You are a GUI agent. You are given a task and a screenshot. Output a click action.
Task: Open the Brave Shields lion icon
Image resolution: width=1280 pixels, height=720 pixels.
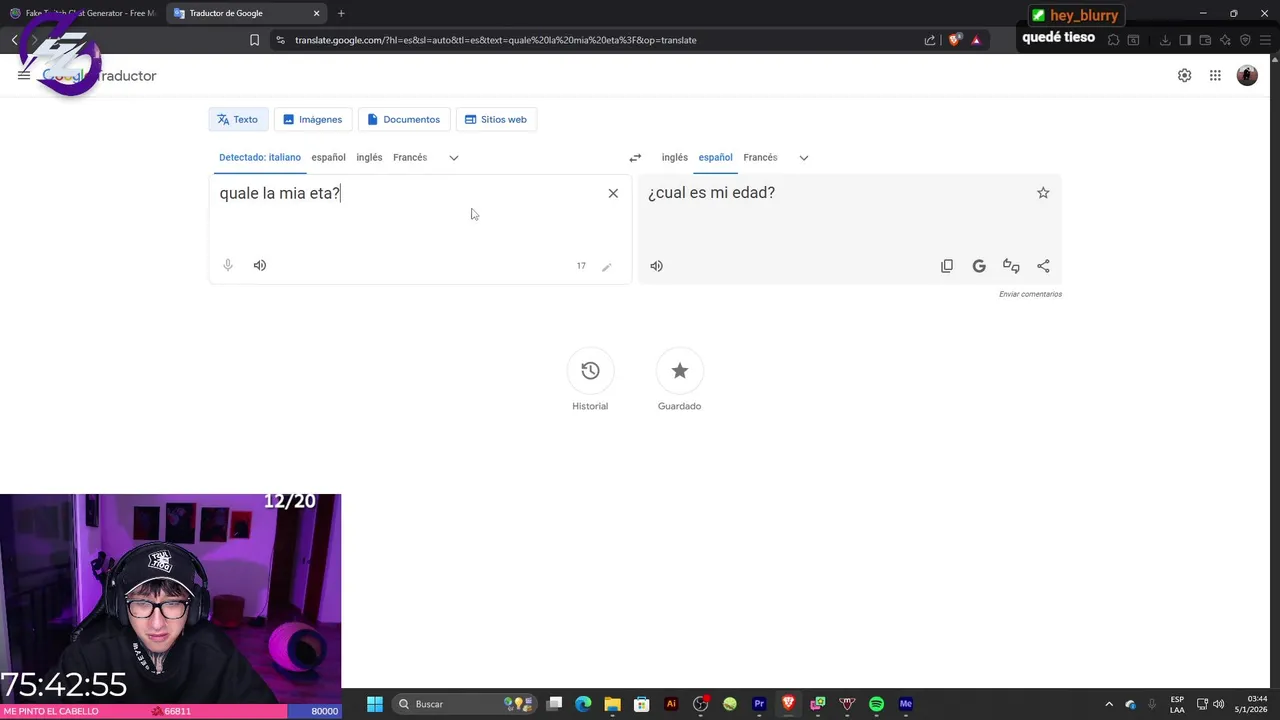955,40
